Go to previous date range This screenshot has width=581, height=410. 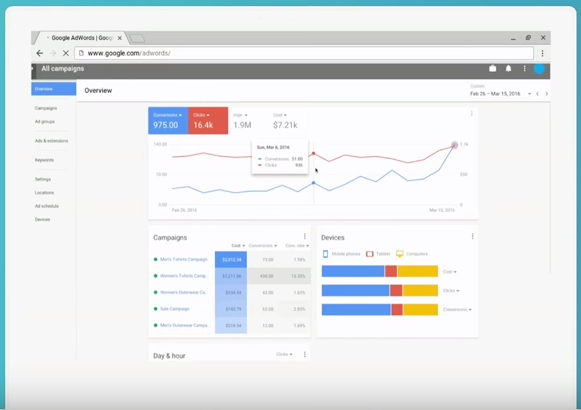coord(538,94)
